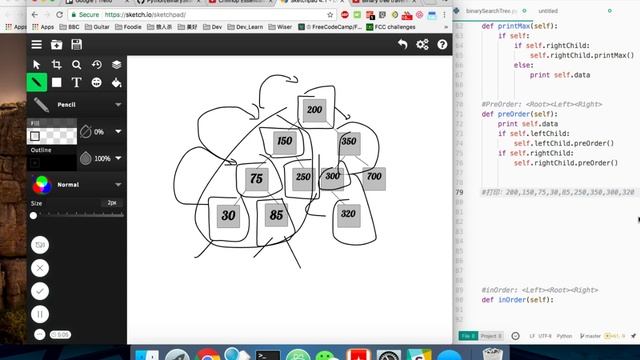Select the crop tool

(x=57, y=64)
